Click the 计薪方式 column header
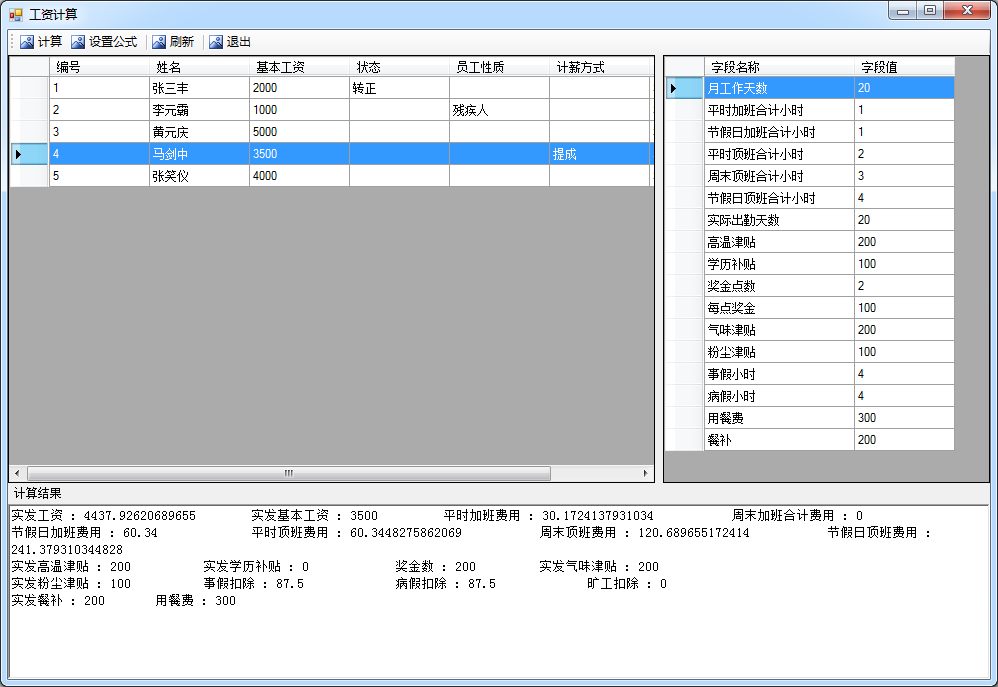This screenshot has height=687, width=998. pos(599,67)
